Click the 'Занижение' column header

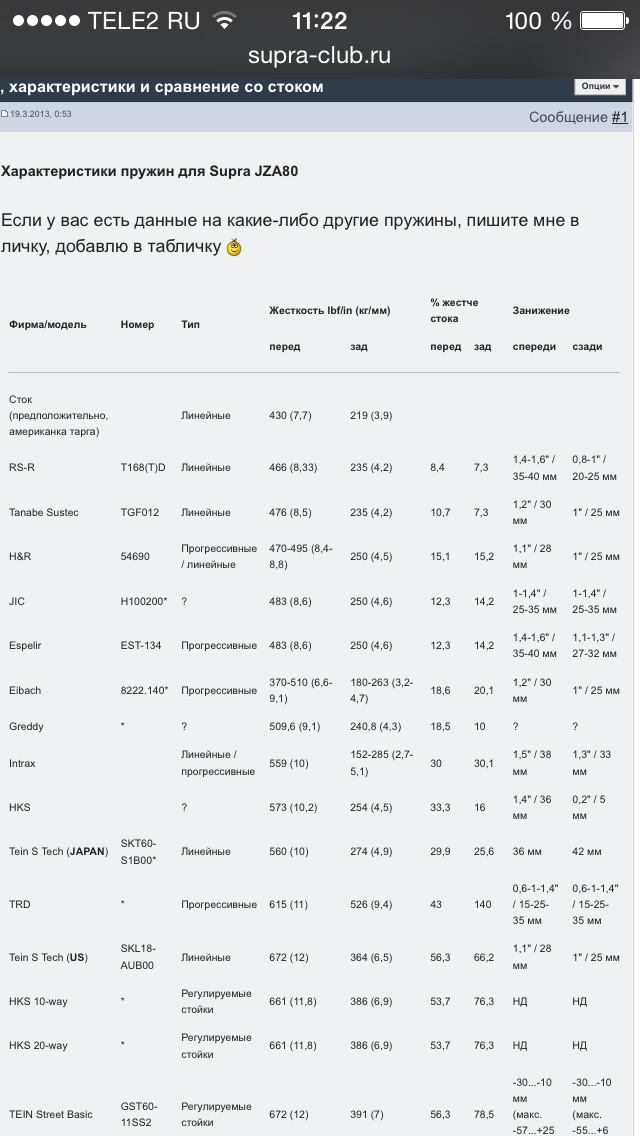tap(541, 311)
